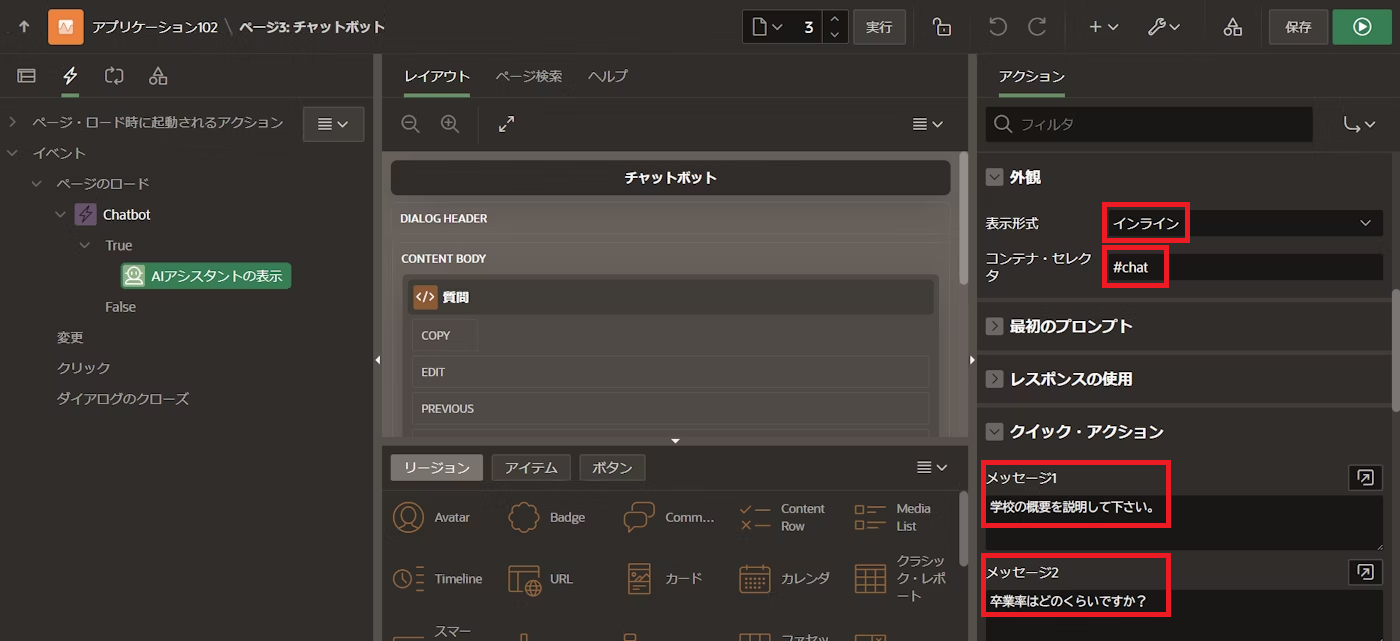Open the Create plus menu
Screen dimensions: 1400x641
[1103, 27]
